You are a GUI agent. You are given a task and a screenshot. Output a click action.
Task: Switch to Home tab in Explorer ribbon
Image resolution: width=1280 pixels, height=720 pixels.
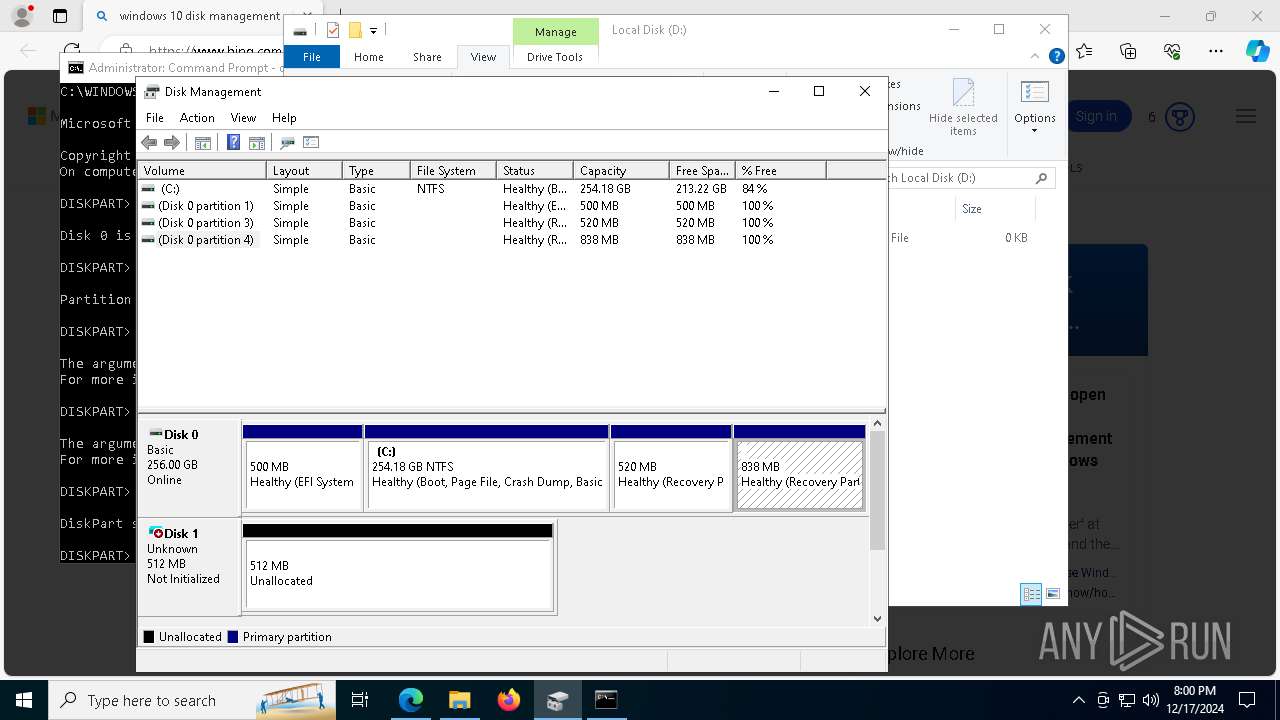[x=369, y=57]
